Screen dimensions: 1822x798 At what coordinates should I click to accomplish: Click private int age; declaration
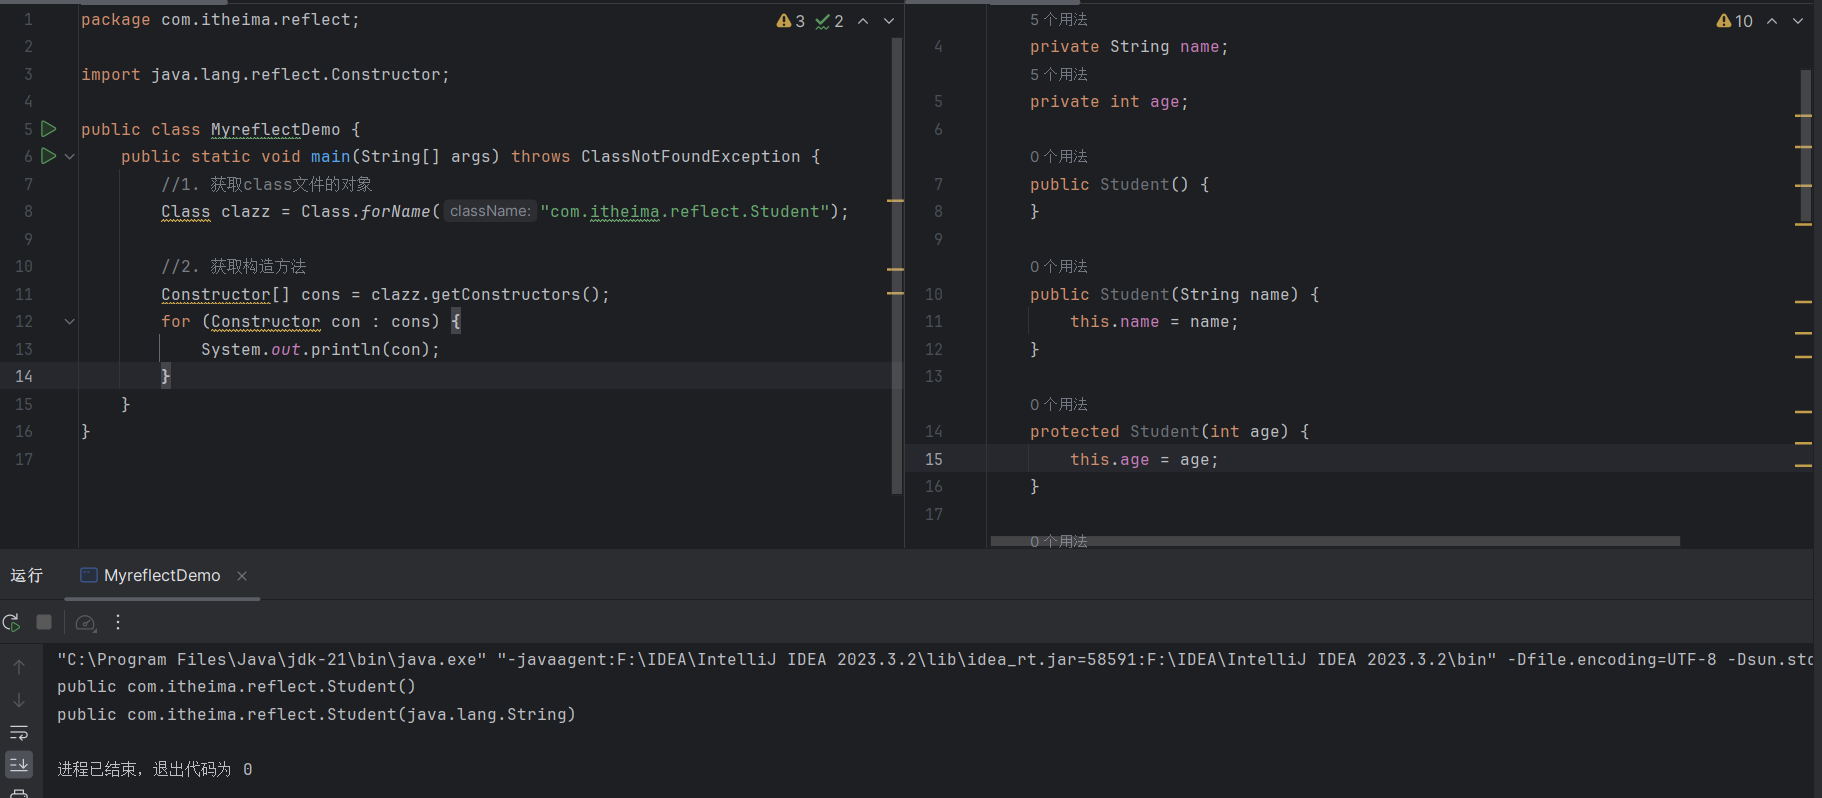click(x=1109, y=102)
